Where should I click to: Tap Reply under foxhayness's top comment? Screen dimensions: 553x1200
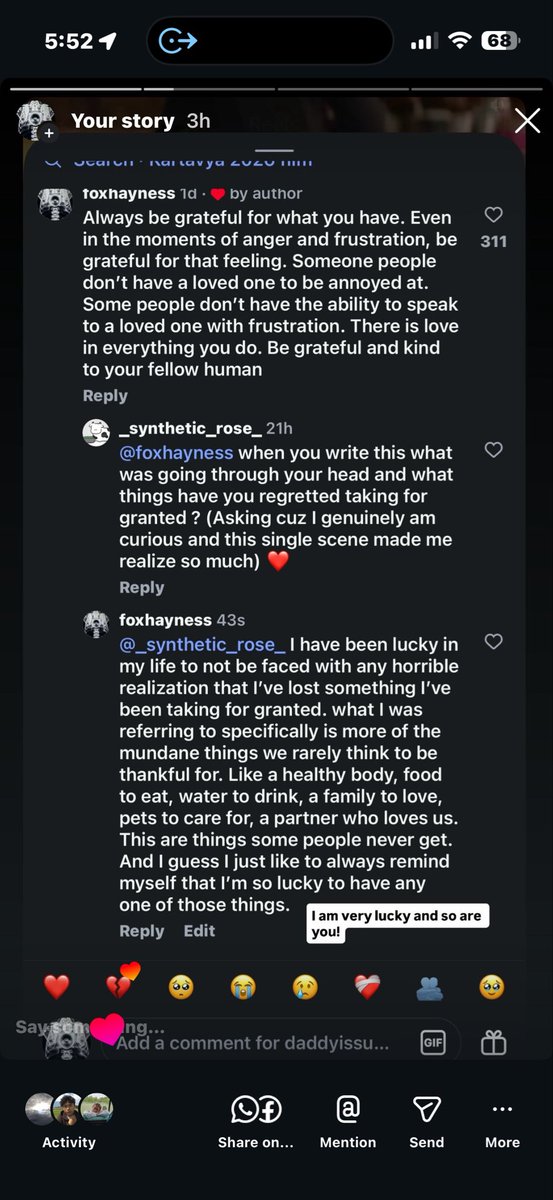105,396
